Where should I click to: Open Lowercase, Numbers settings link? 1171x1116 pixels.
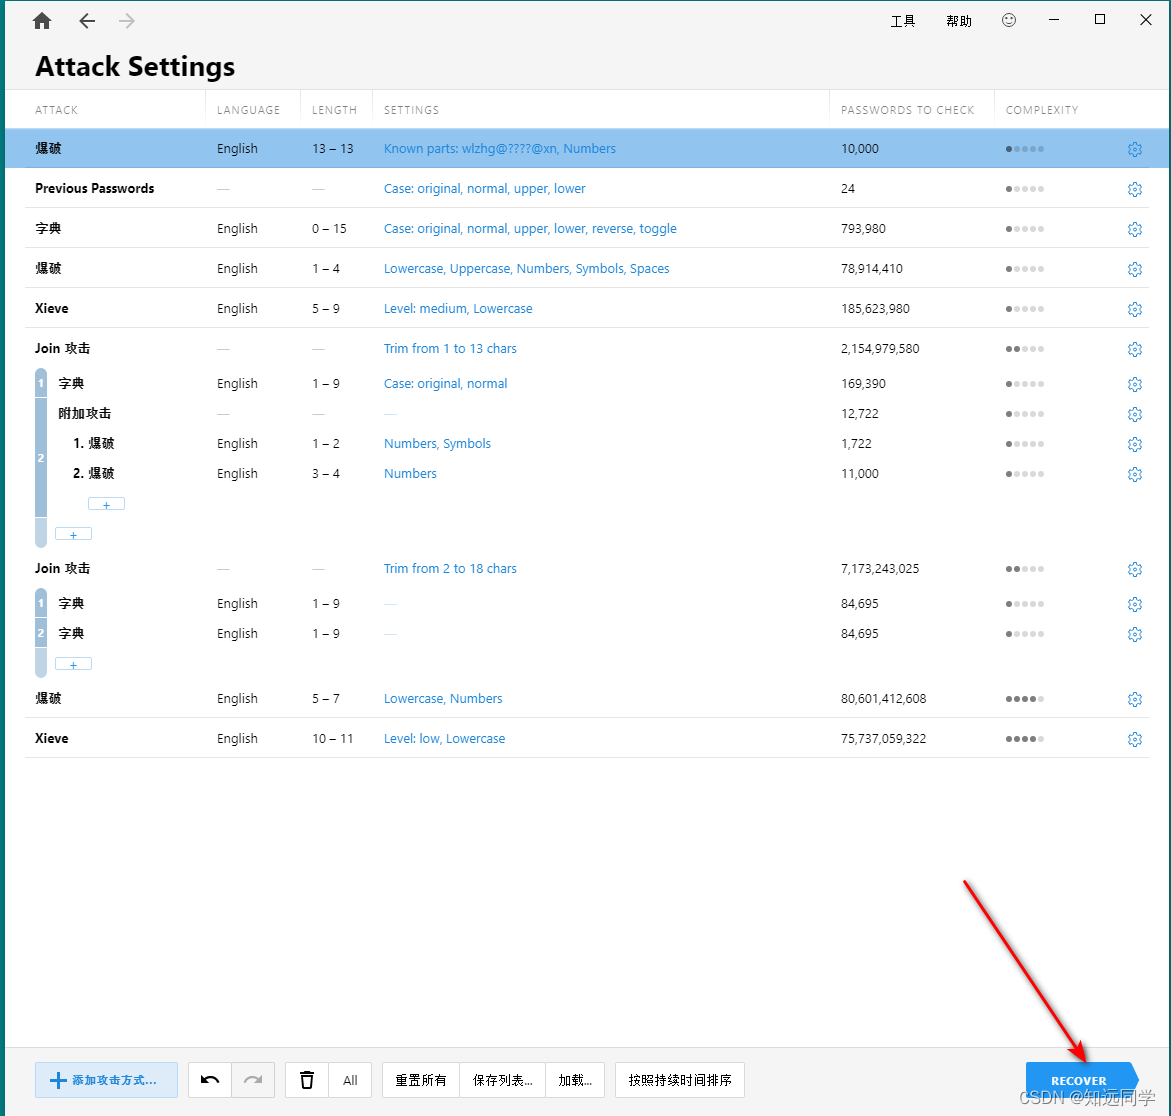(x=443, y=698)
